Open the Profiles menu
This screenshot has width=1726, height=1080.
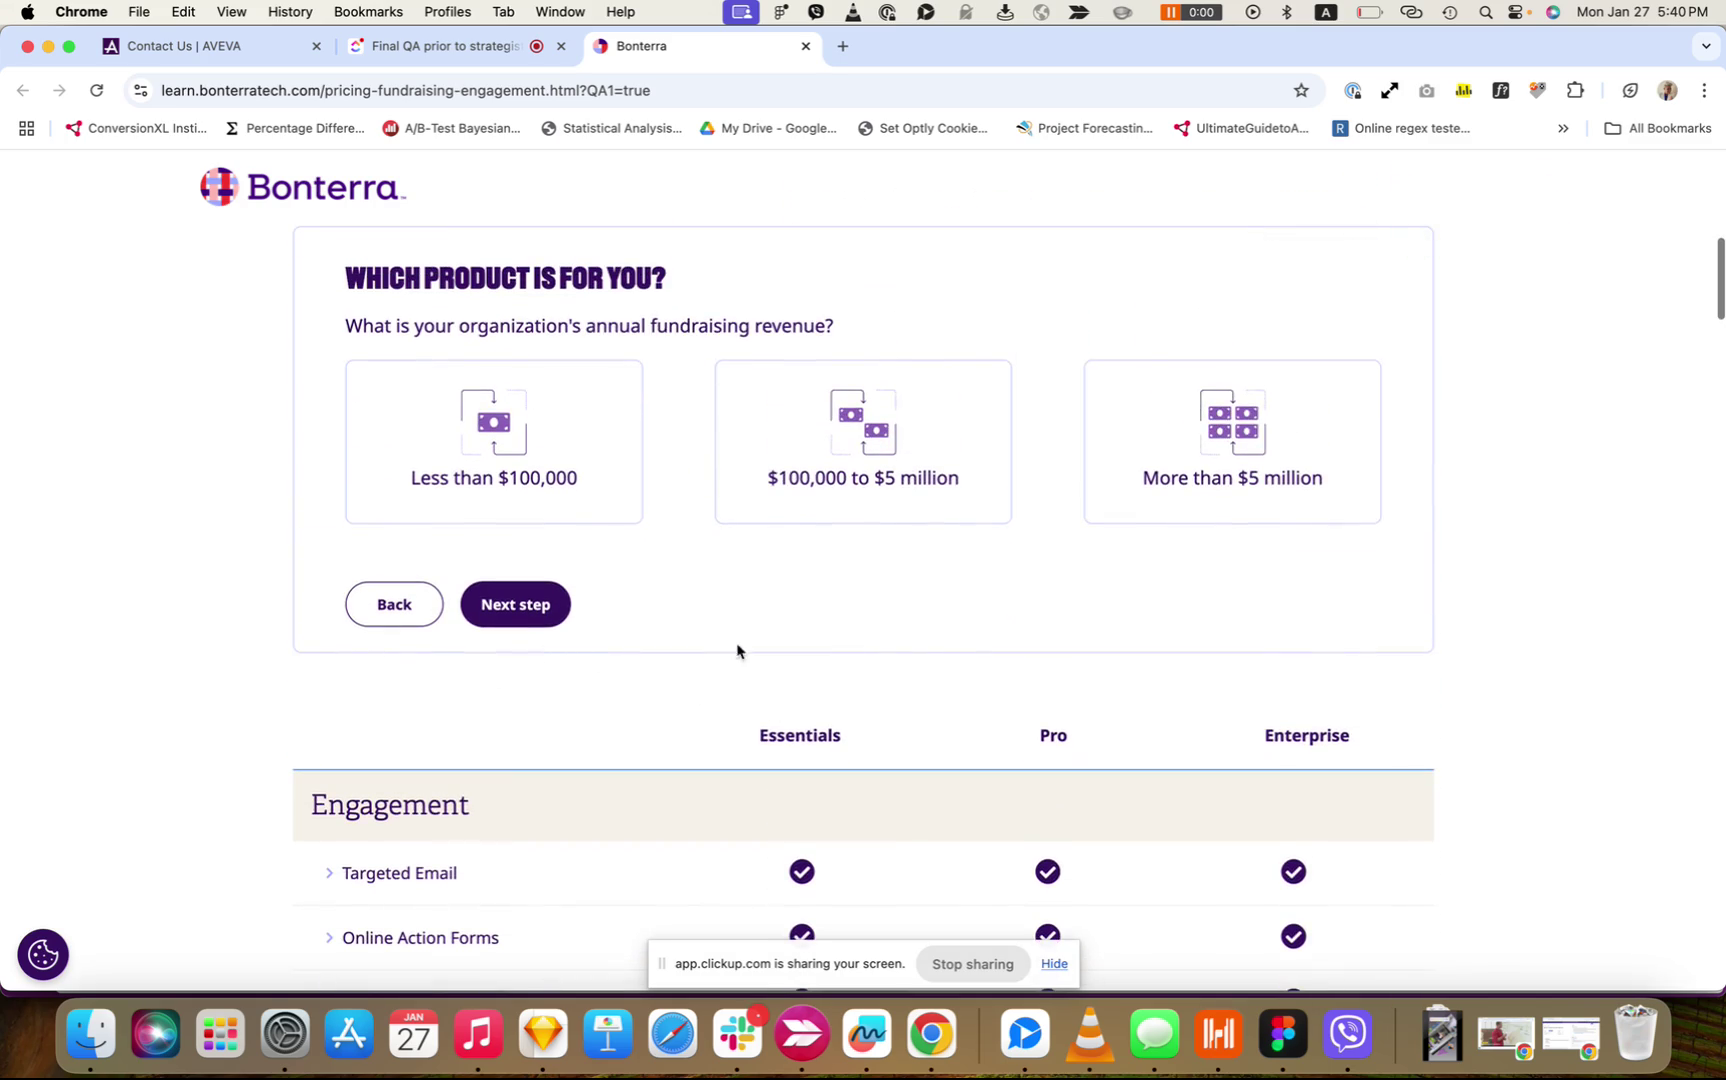(x=447, y=12)
